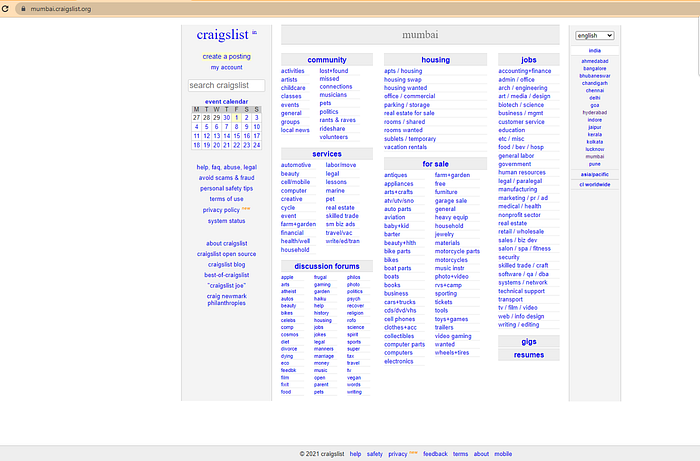The height and width of the screenshot is (461, 700).
Task: Switch to bangalore city site
Action: click(x=595, y=68)
